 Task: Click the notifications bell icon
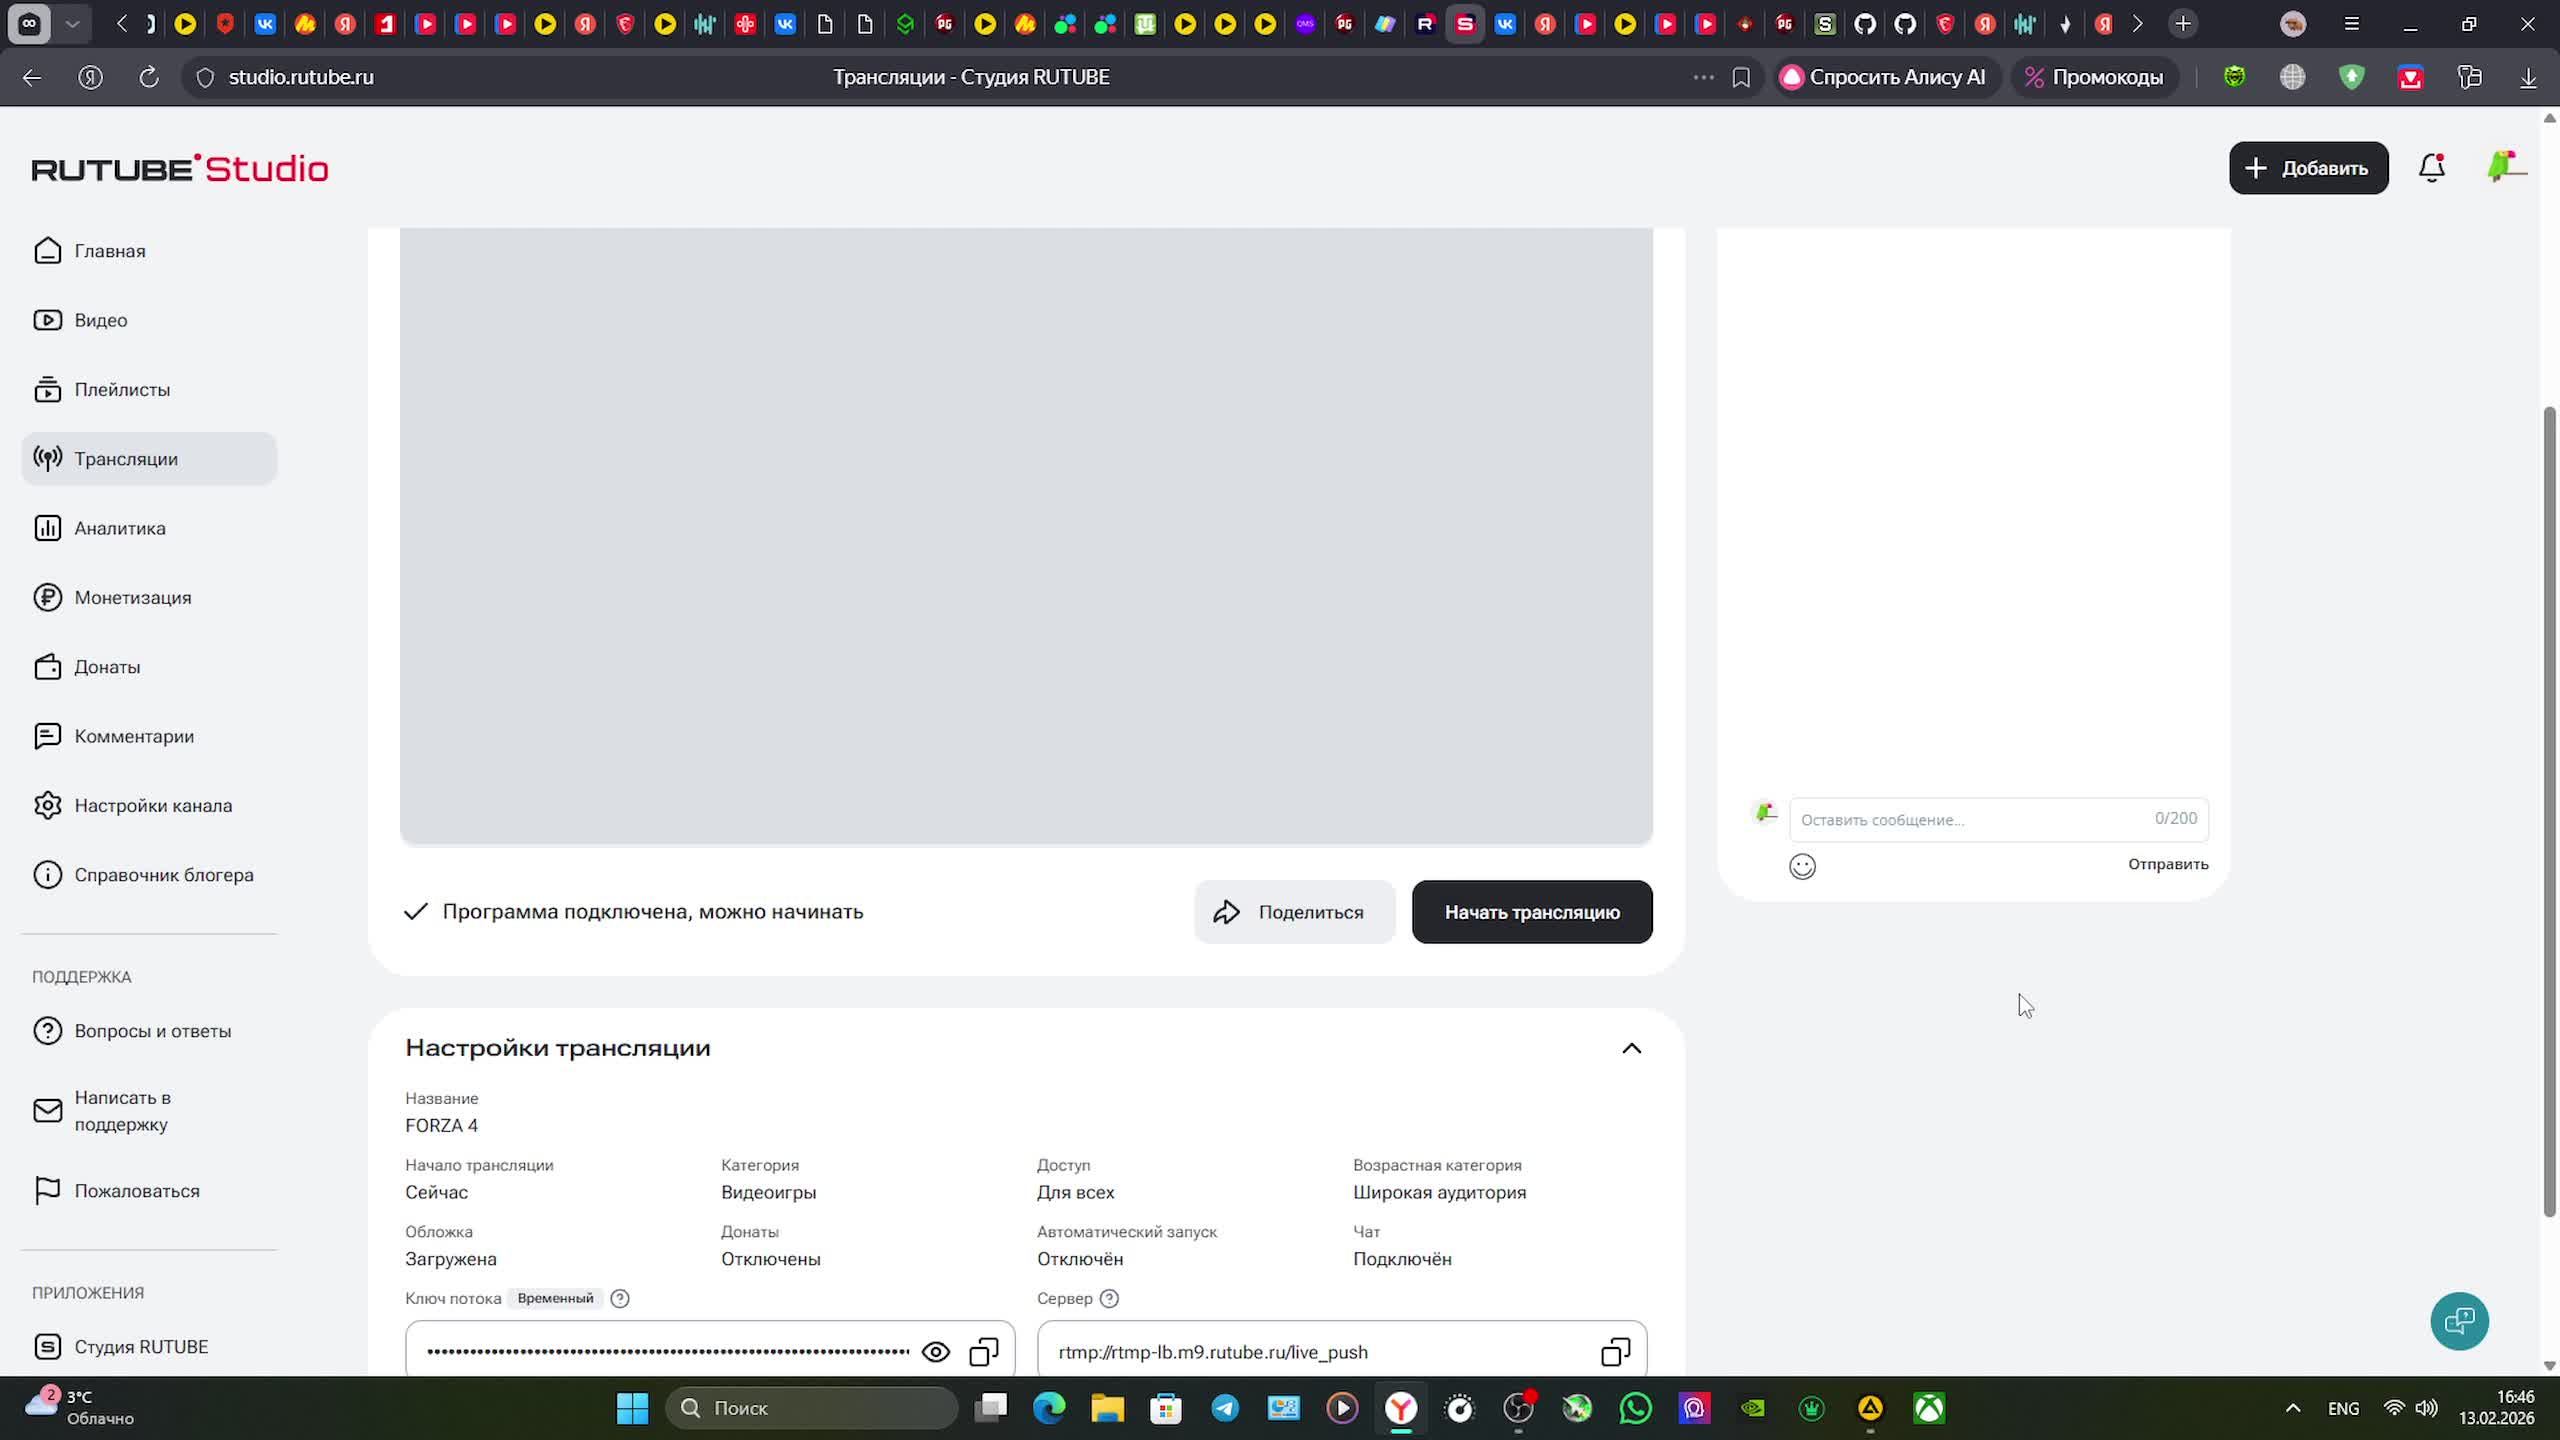coord(2431,168)
